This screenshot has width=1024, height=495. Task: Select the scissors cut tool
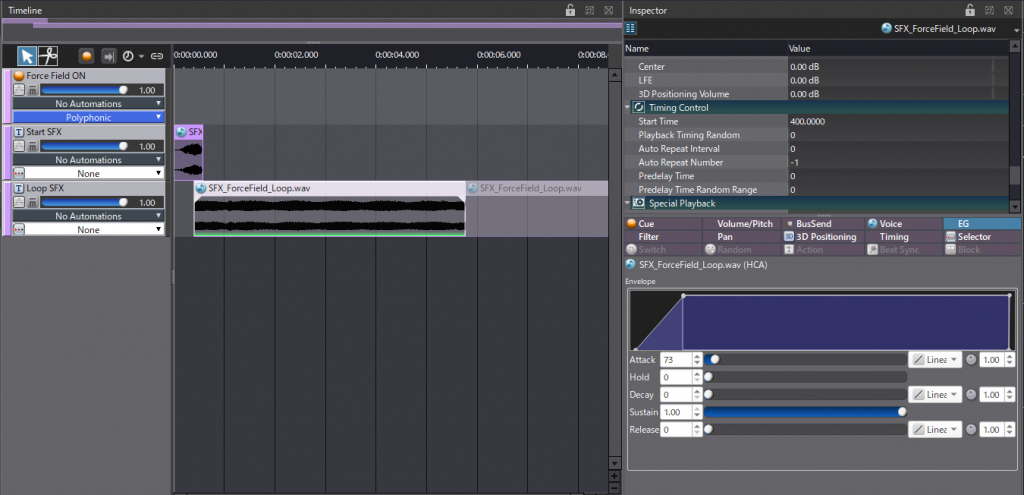pos(48,56)
